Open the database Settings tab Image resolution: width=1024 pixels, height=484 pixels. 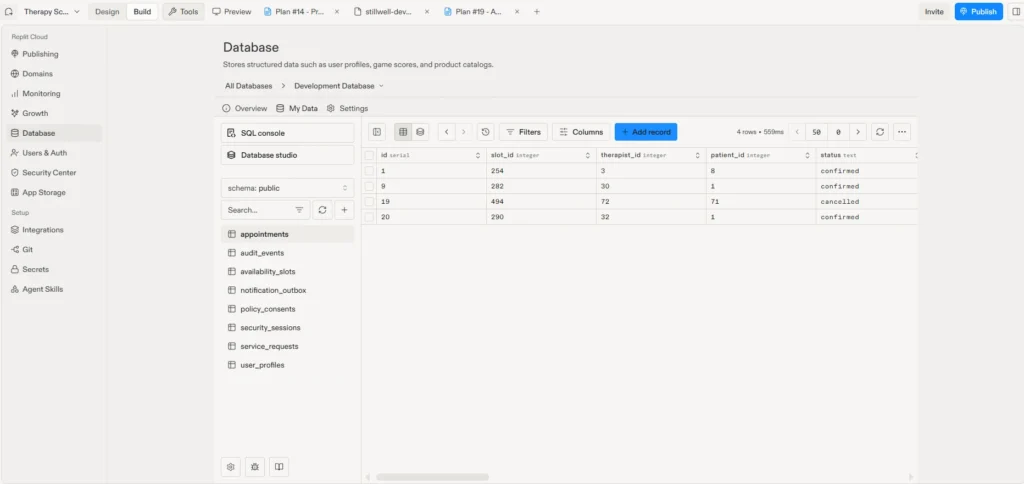347,108
